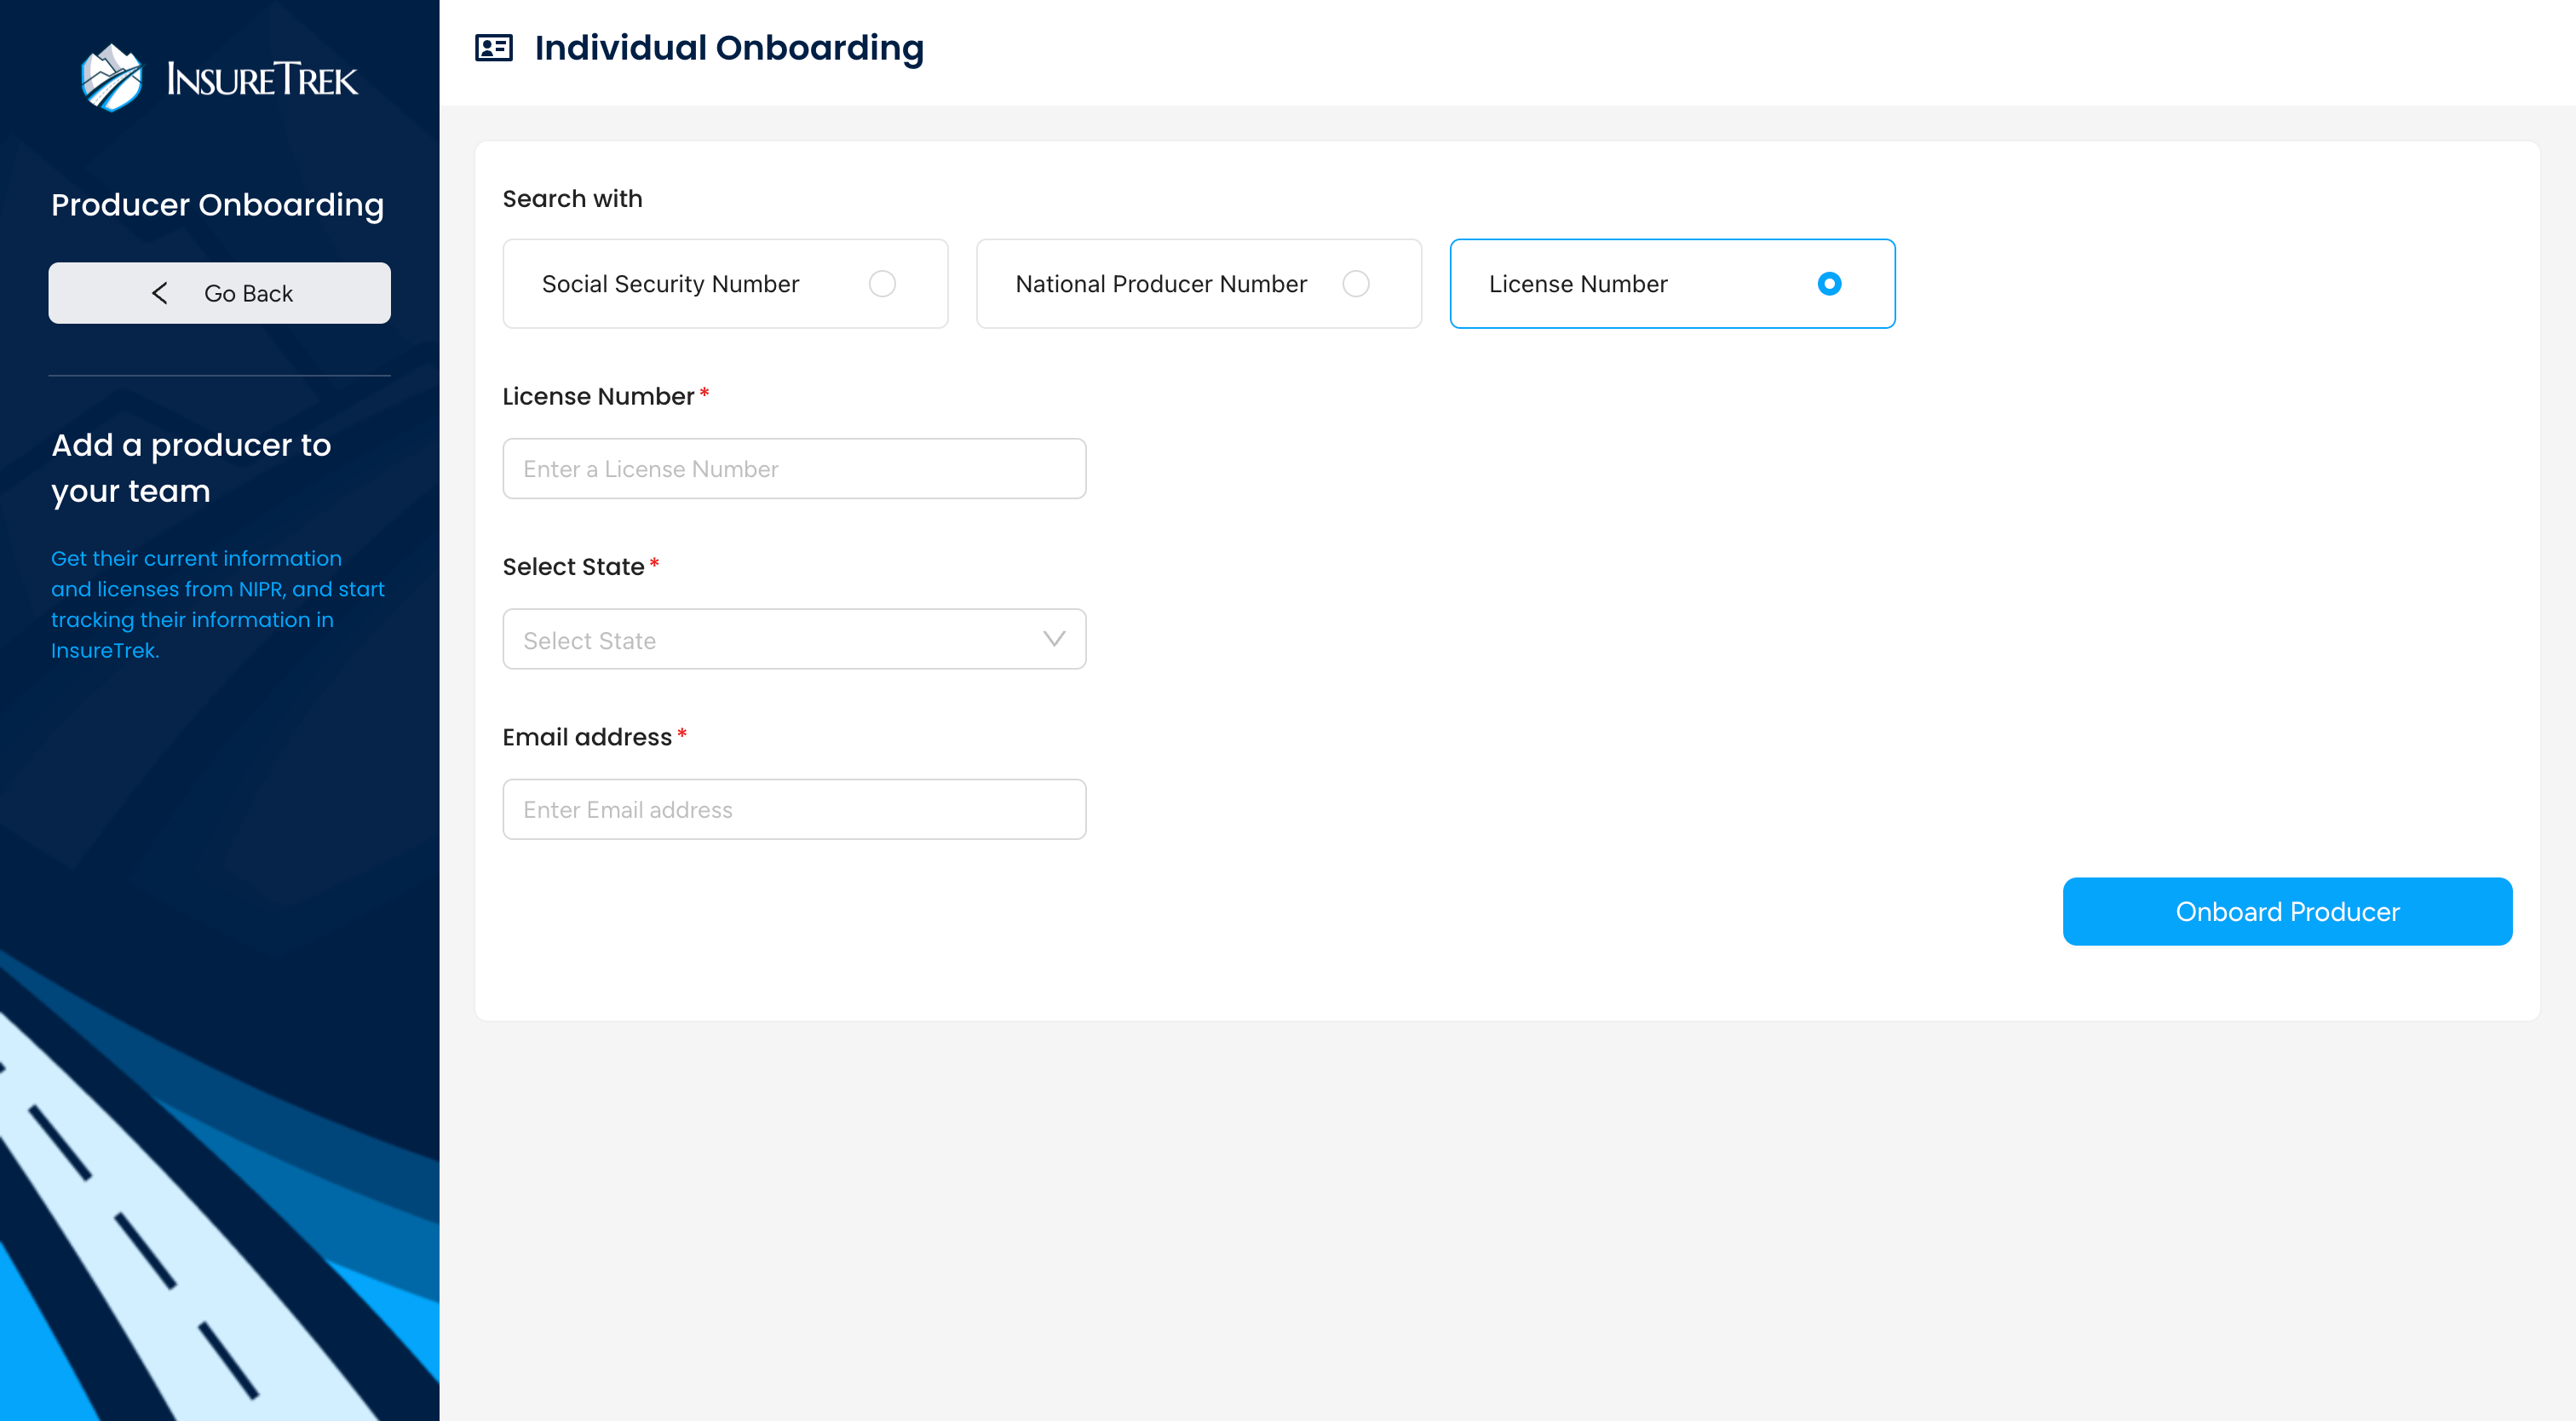Click the Producer Onboarding sidebar title
This screenshot has width=2576, height=1421.
point(217,205)
